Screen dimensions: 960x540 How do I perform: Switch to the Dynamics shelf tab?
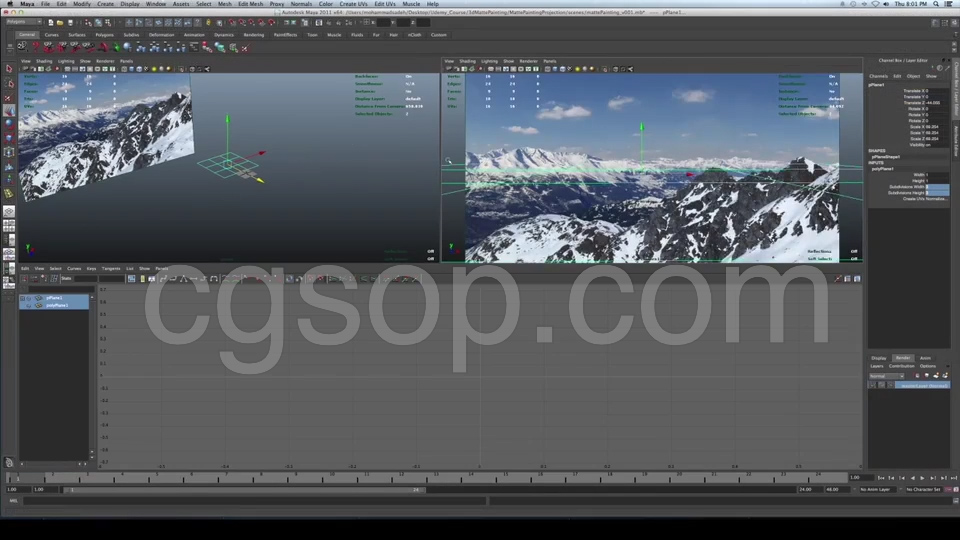pyautogui.click(x=223, y=35)
